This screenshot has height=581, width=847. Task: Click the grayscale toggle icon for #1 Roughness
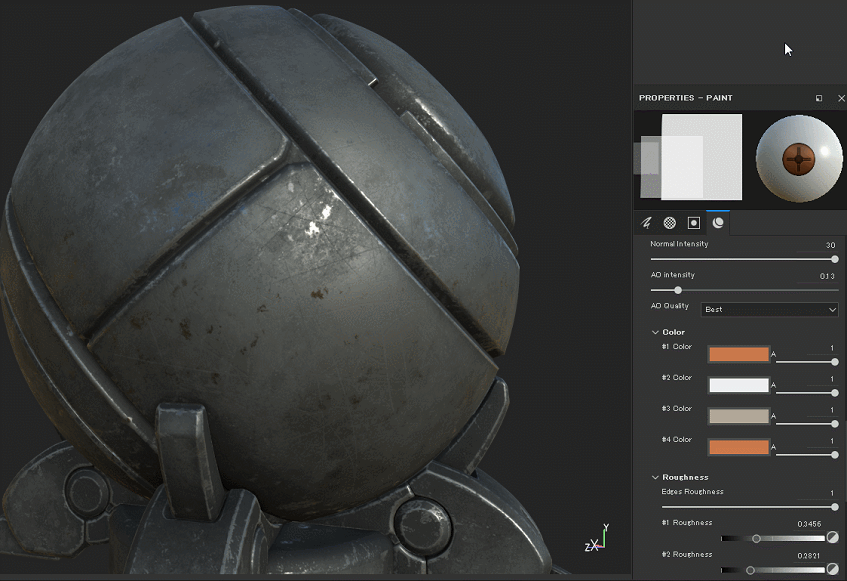tap(832, 537)
